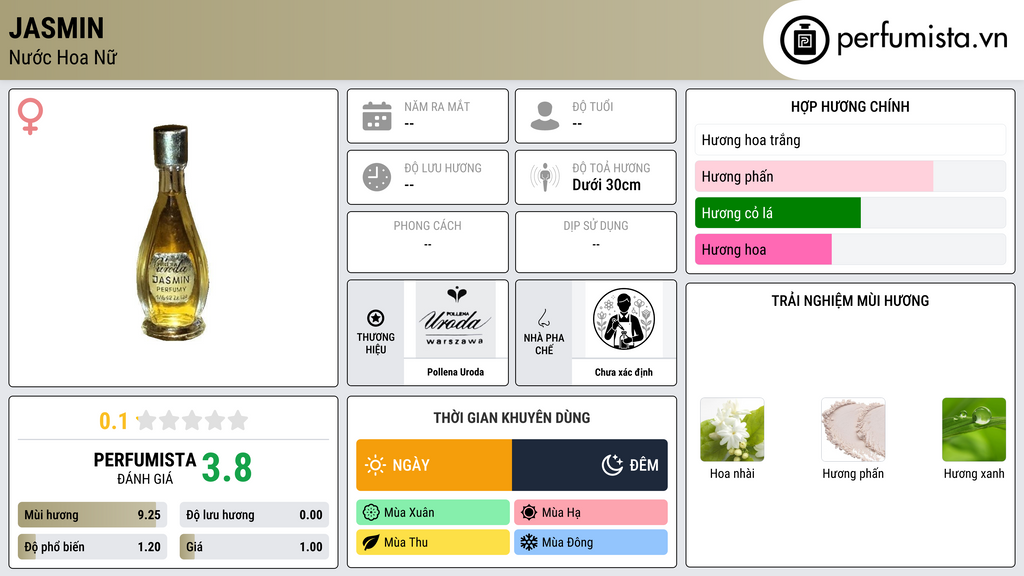1024x576 pixels.
Task: Click the Pollena Uroda brand name link
Action: (x=455, y=372)
